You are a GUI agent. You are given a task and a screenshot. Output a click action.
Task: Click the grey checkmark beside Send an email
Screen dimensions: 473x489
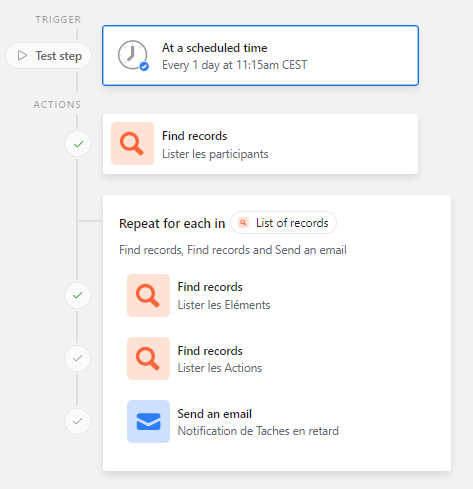pyautogui.click(x=78, y=421)
